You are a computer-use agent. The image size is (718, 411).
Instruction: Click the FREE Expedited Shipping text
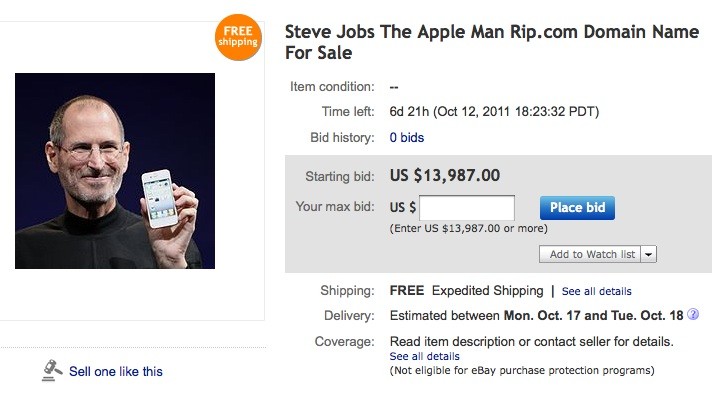click(x=465, y=291)
